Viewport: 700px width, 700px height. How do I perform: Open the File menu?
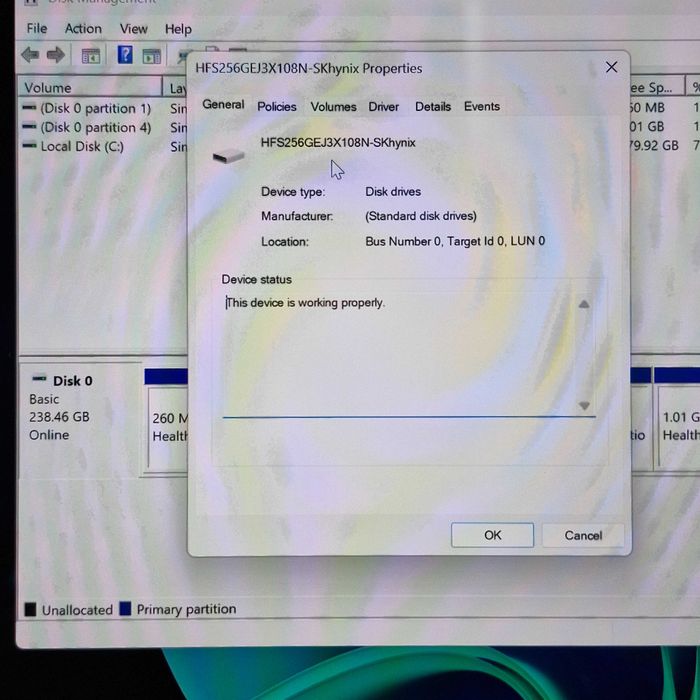pos(37,29)
